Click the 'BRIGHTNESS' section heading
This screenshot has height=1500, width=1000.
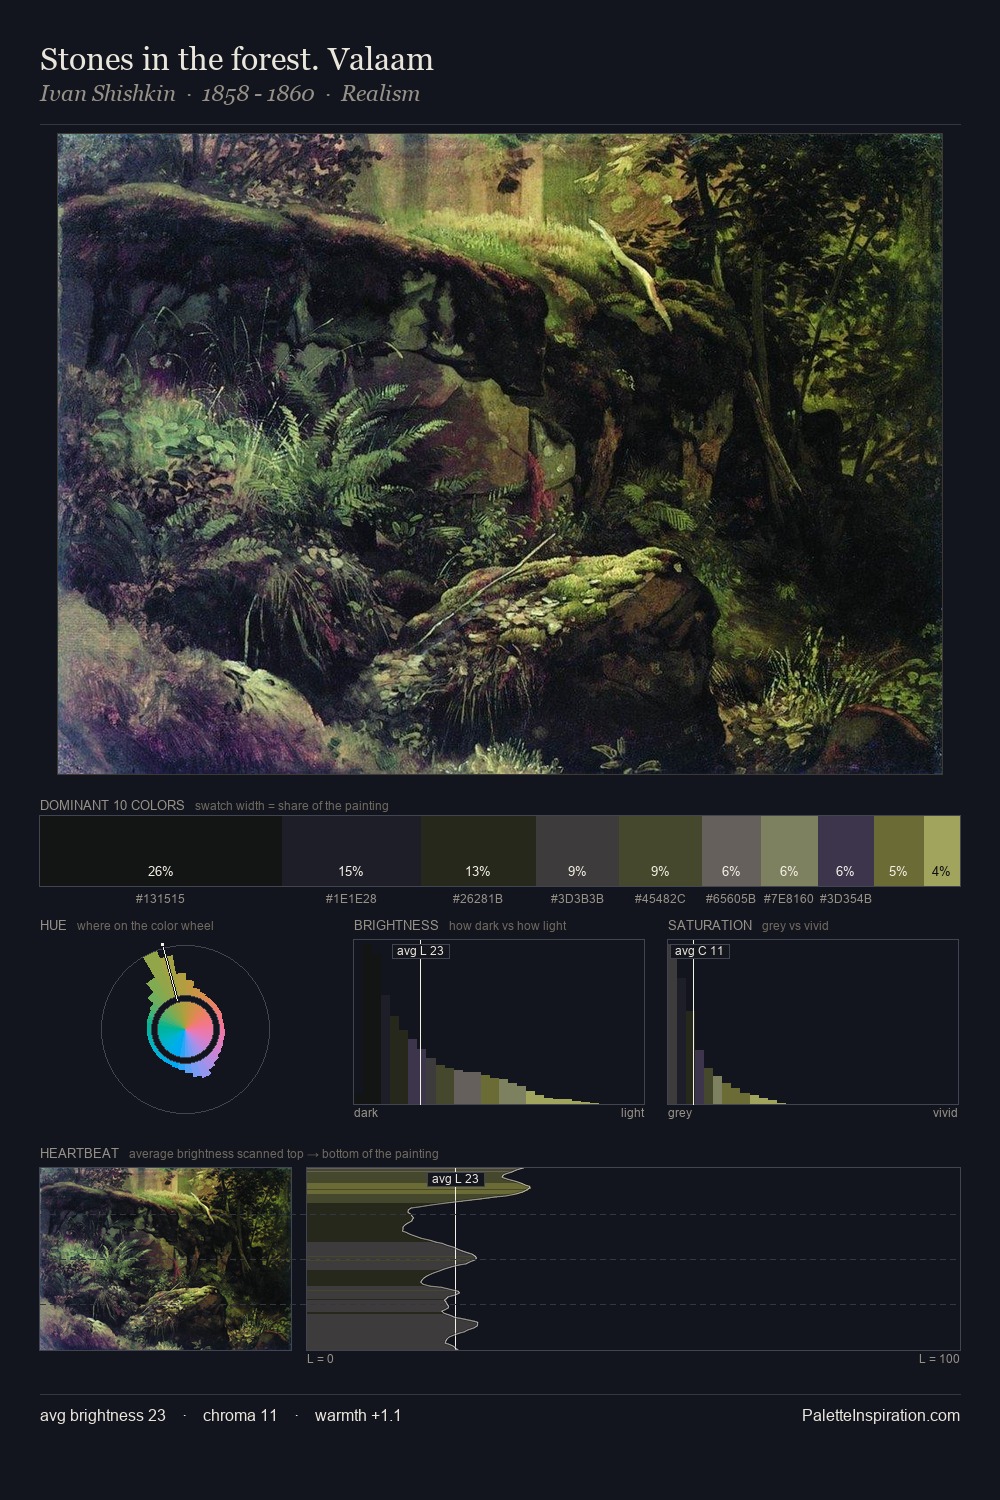pyautogui.click(x=396, y=925)
